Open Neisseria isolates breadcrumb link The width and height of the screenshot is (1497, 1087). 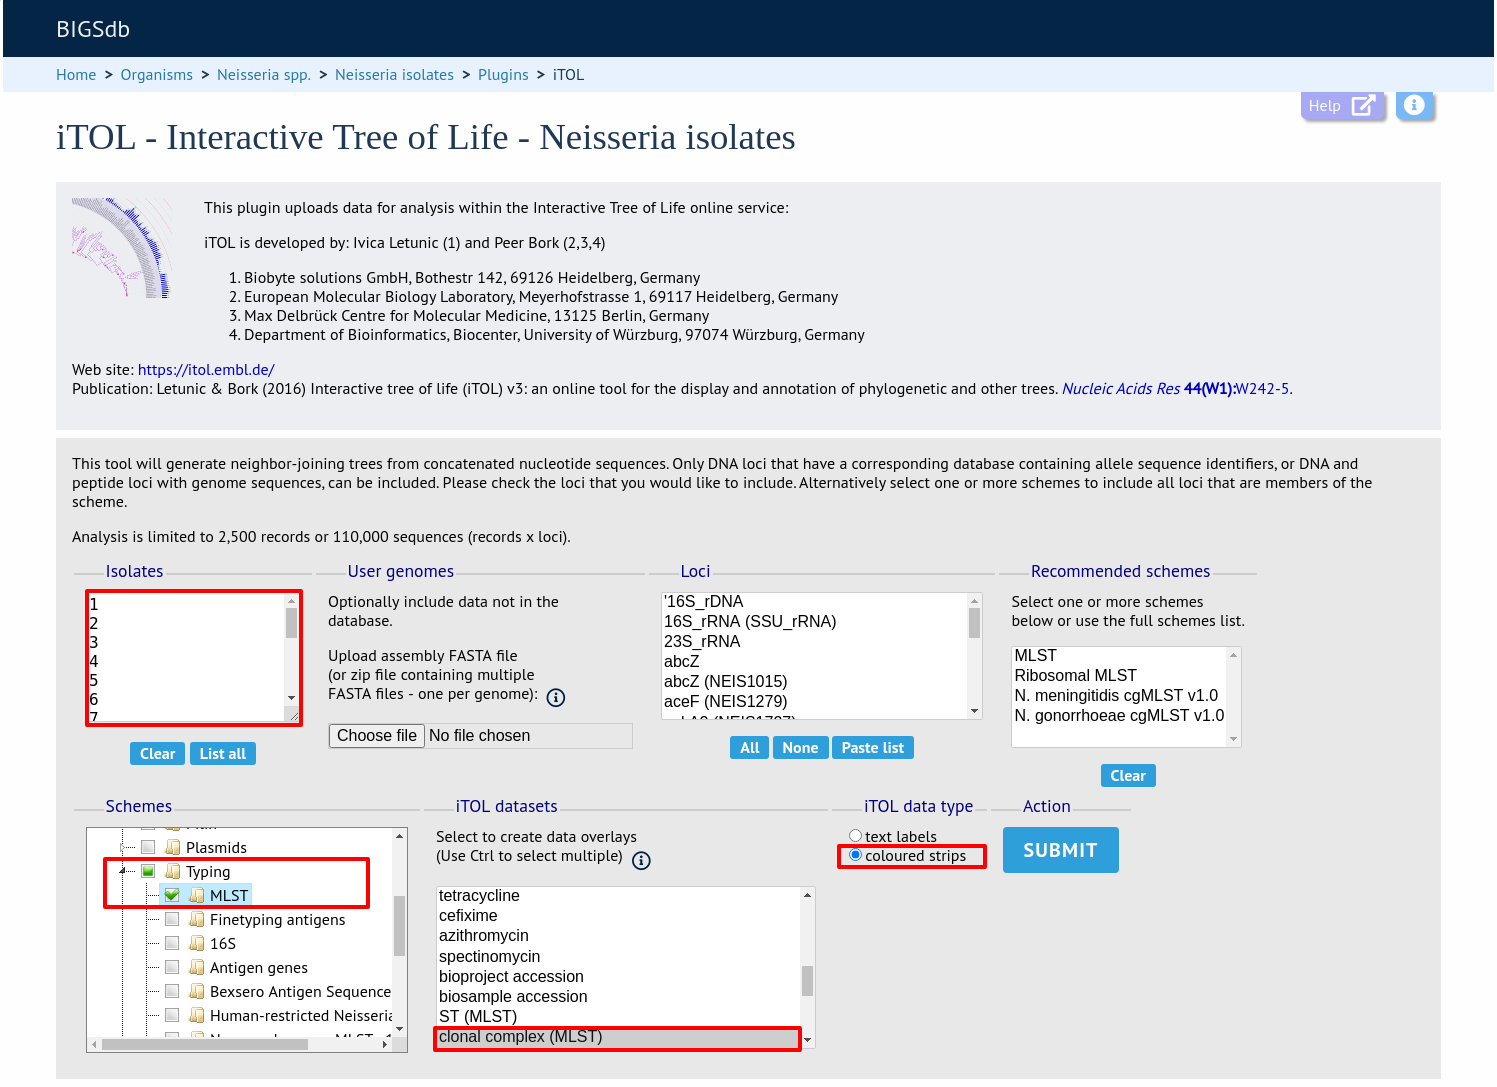(x=394, y=75)
